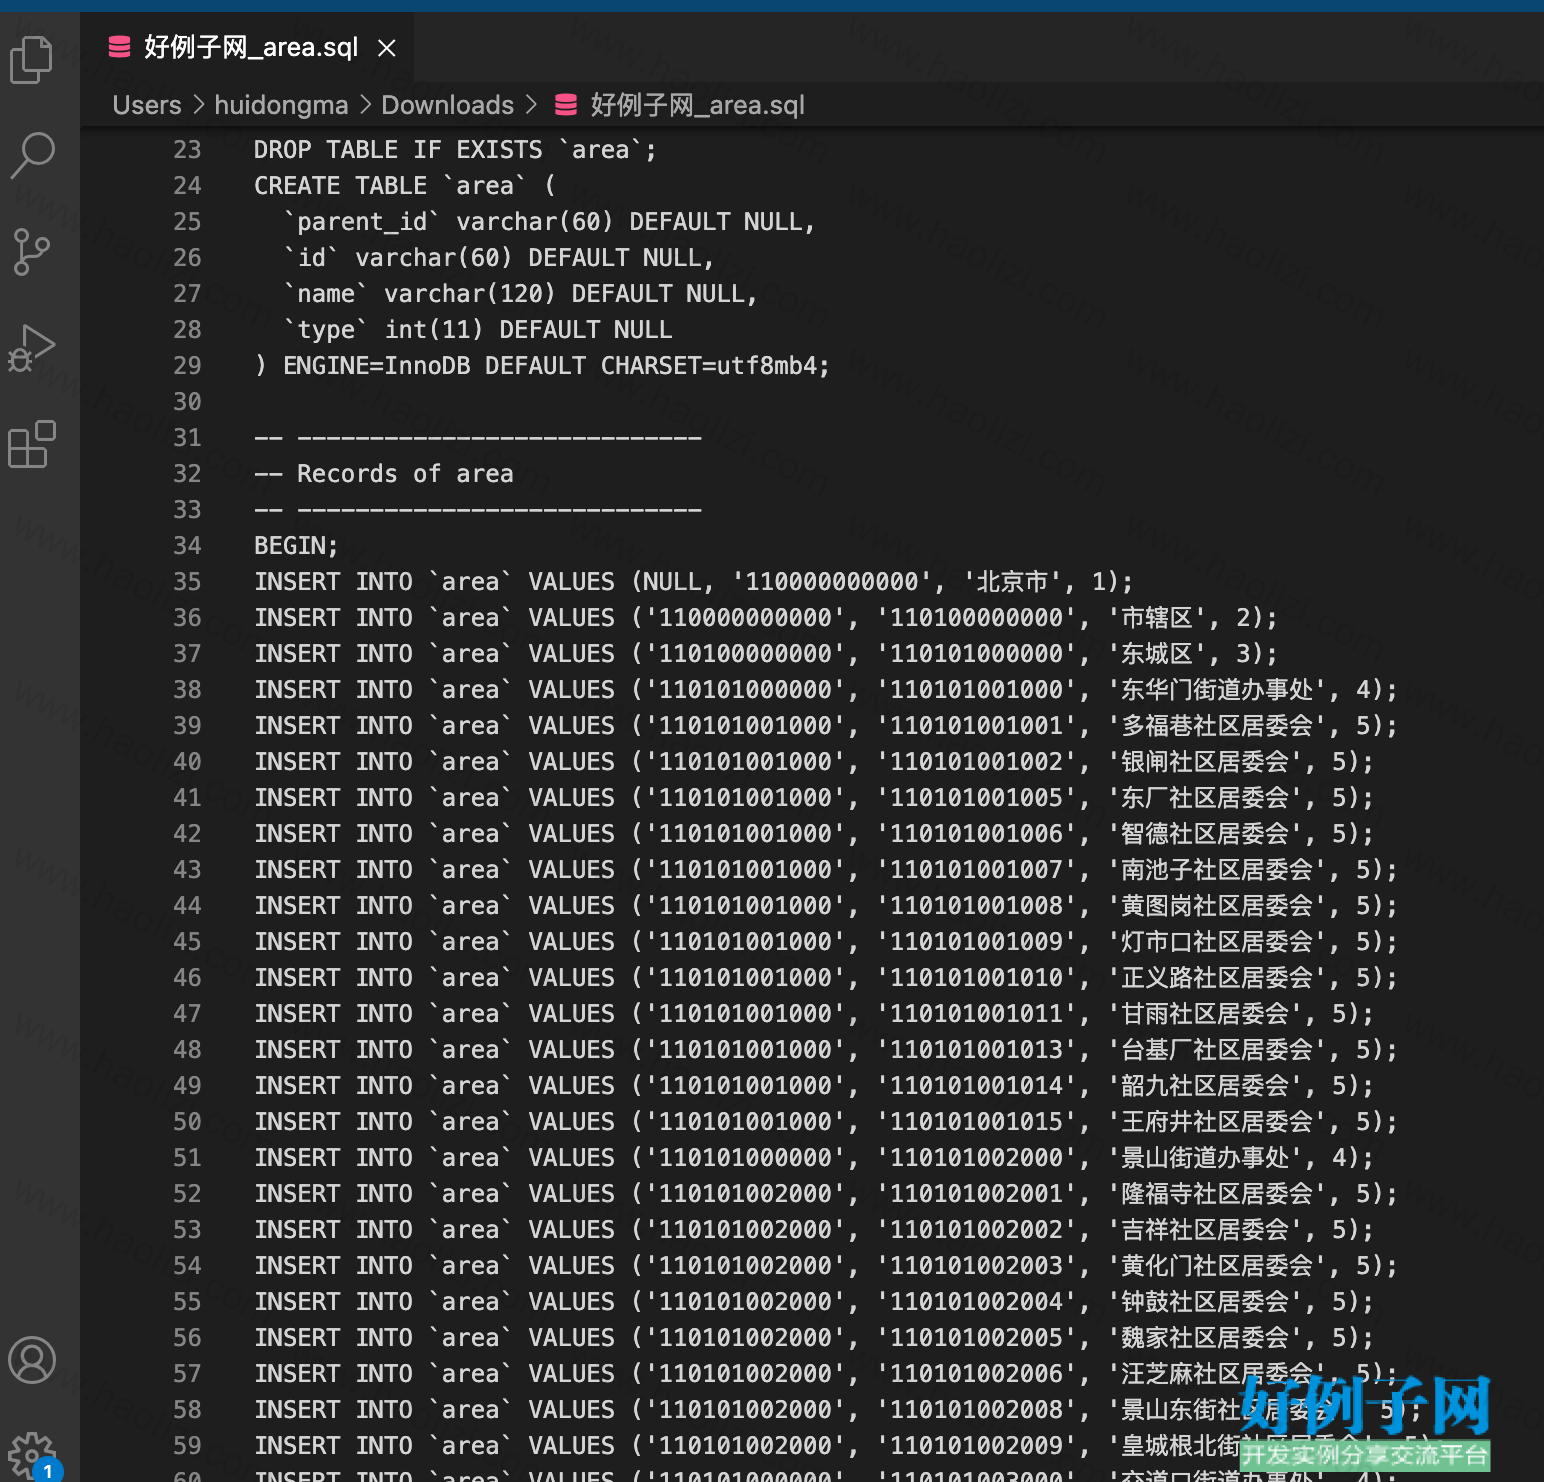
Task: Click the 好例子网_area.sql breadcrumb
Action: [x=697, y=105]
